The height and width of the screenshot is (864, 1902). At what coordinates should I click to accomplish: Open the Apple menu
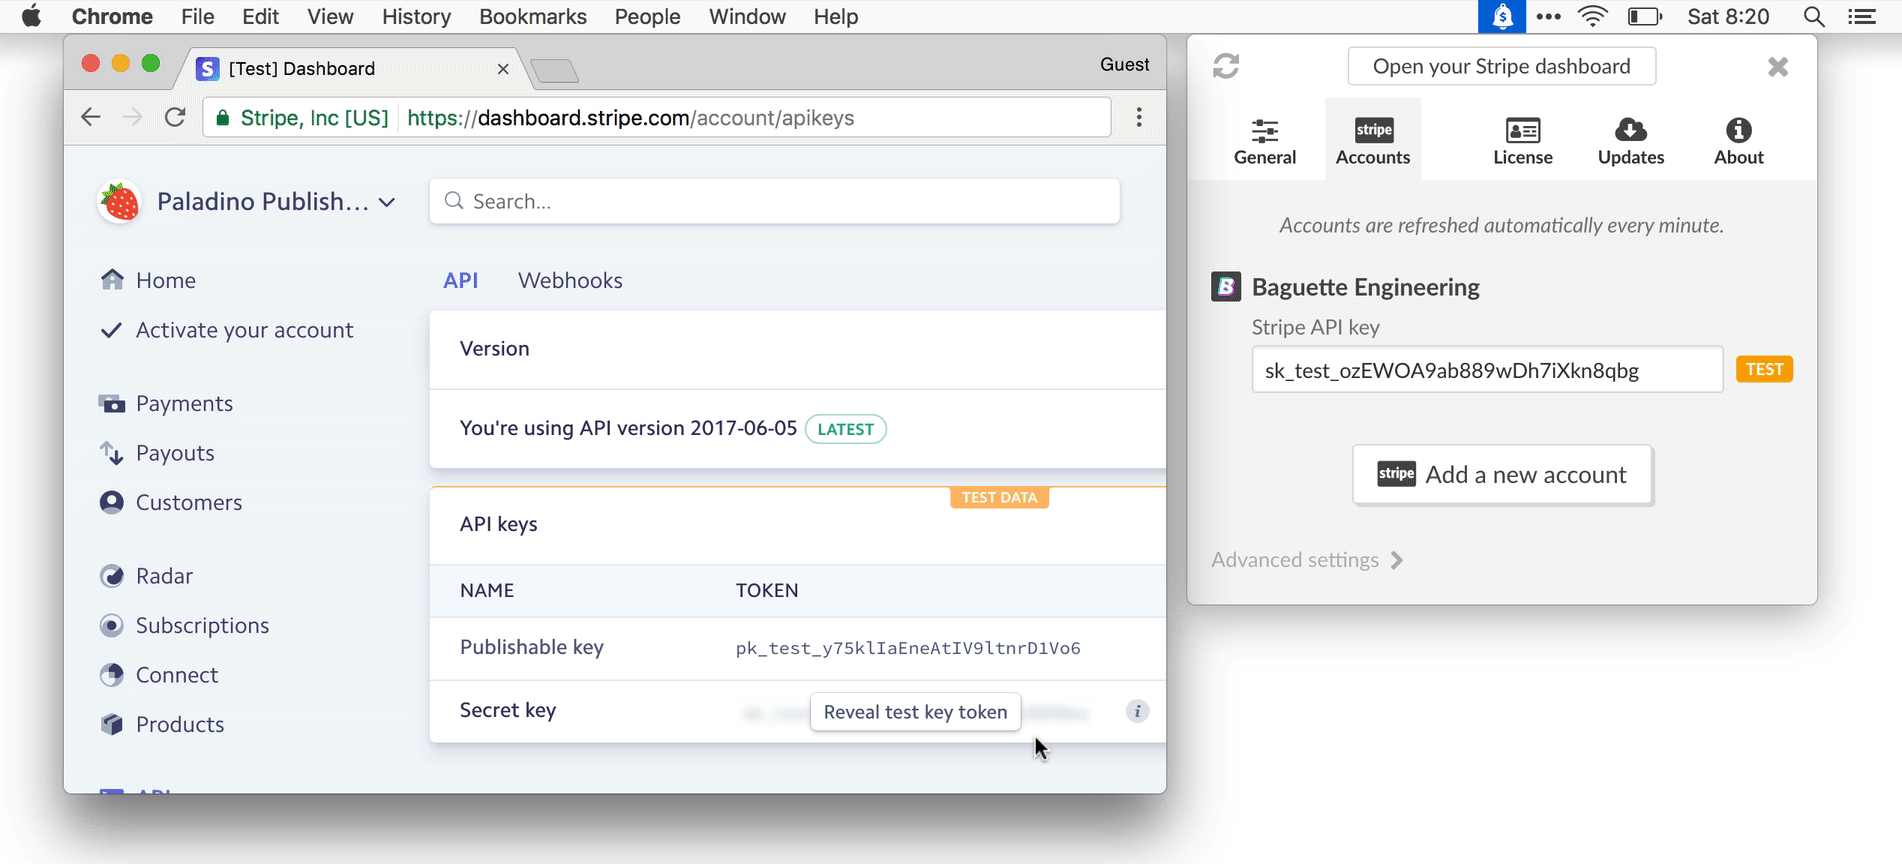click(x=32, y=17)
